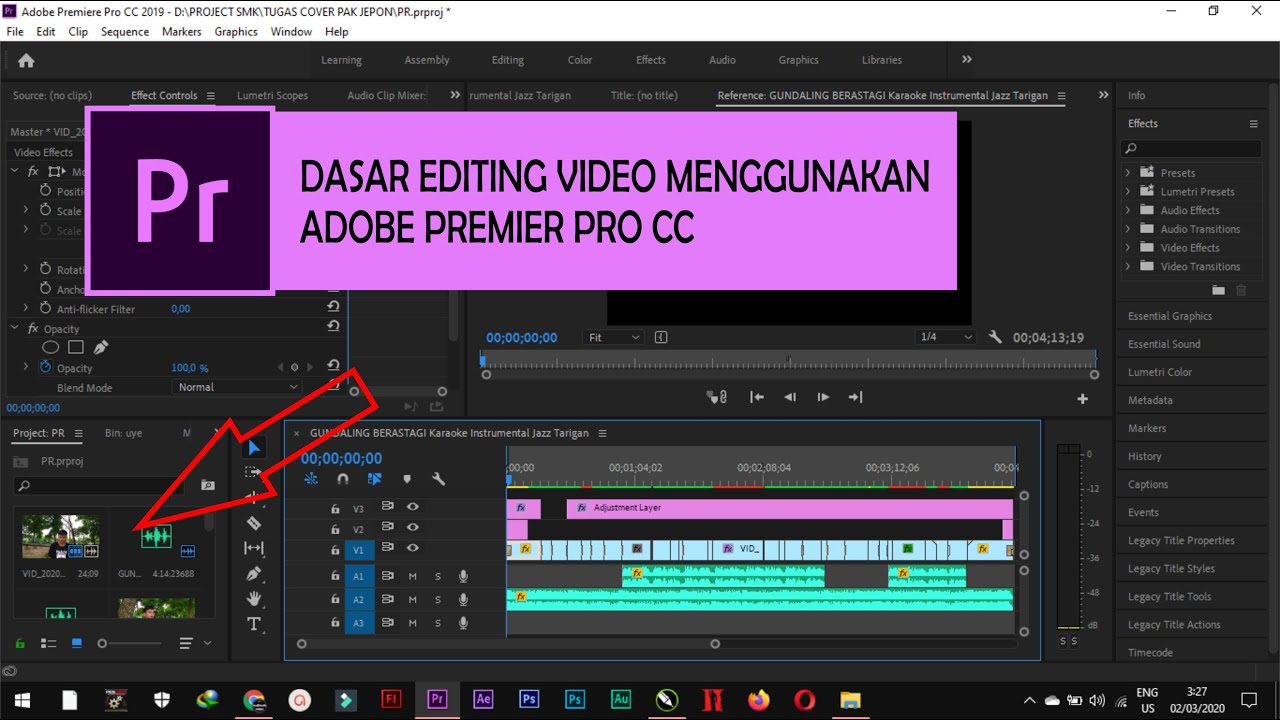Show more workspaces overflow chevron
Screen dimensions: 1280x720
(966, 60)
